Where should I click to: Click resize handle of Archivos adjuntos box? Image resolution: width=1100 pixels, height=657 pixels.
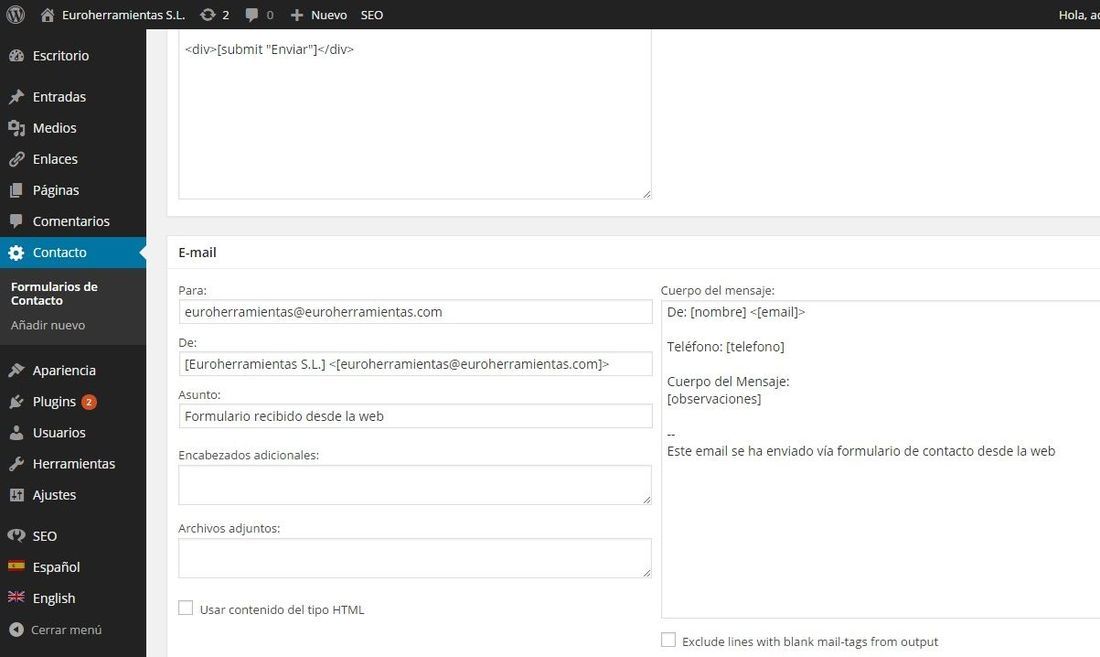coord(647,573)
